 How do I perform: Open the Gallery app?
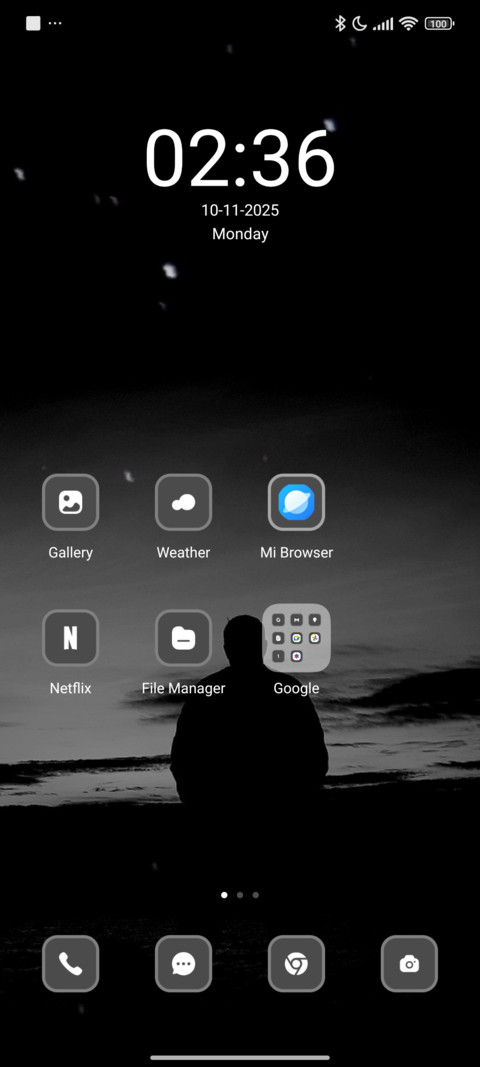pos(70,502)
